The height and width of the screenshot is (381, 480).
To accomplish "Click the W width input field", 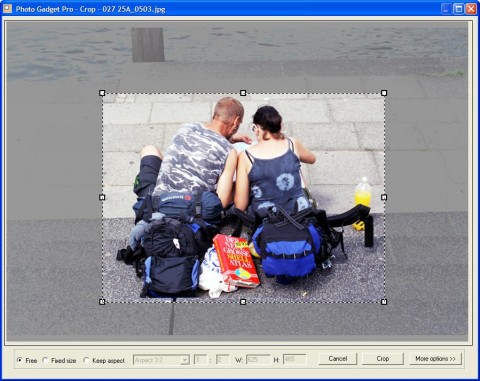I will click(258, 360).
